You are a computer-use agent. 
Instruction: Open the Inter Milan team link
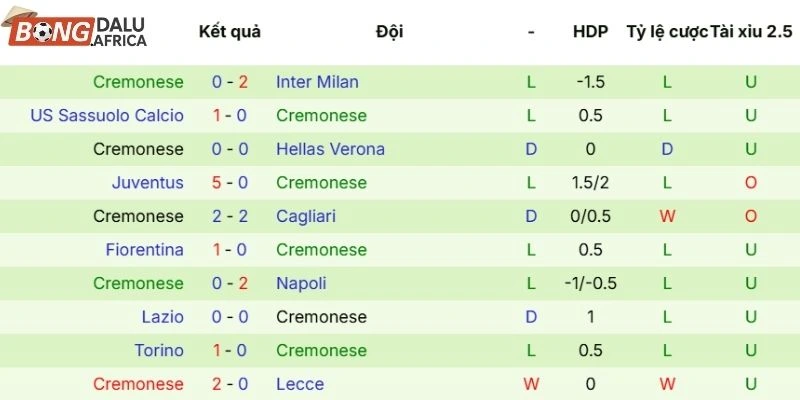pos(317,82)
